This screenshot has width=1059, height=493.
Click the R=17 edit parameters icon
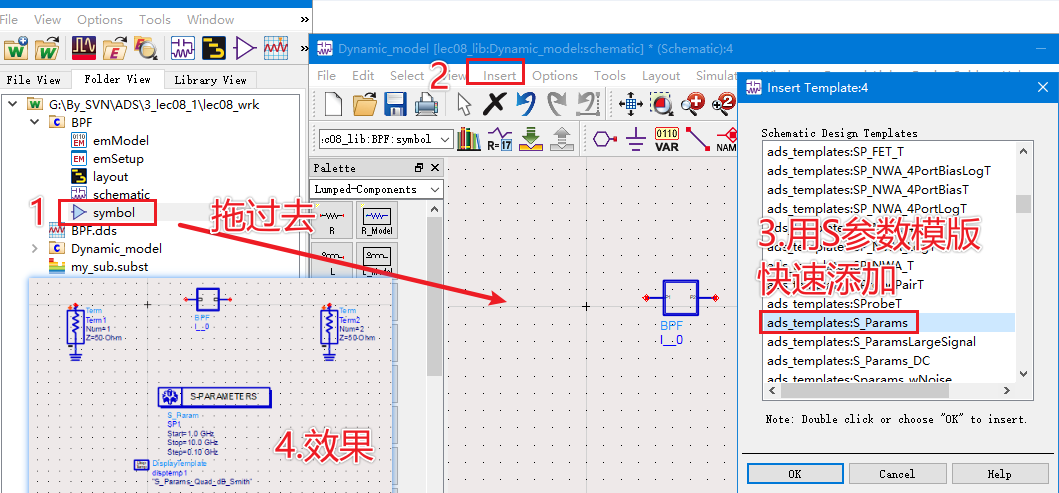[x=500, y=140]
